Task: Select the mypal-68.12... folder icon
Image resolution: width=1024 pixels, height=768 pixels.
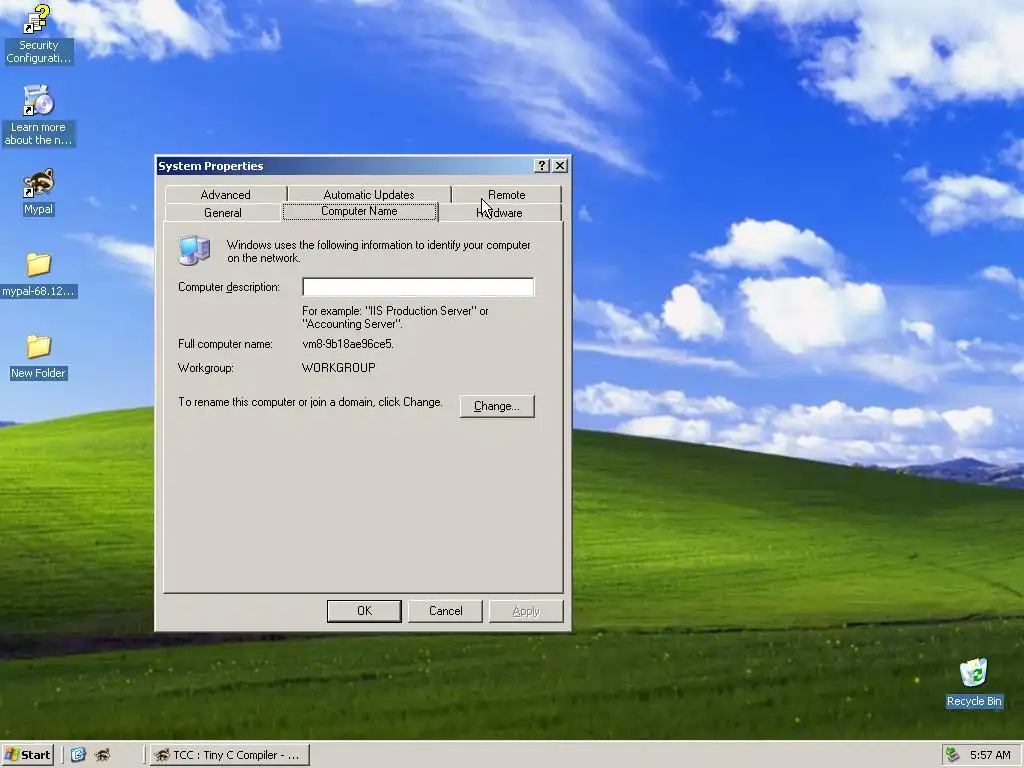Action: click(x=39, y=275)
